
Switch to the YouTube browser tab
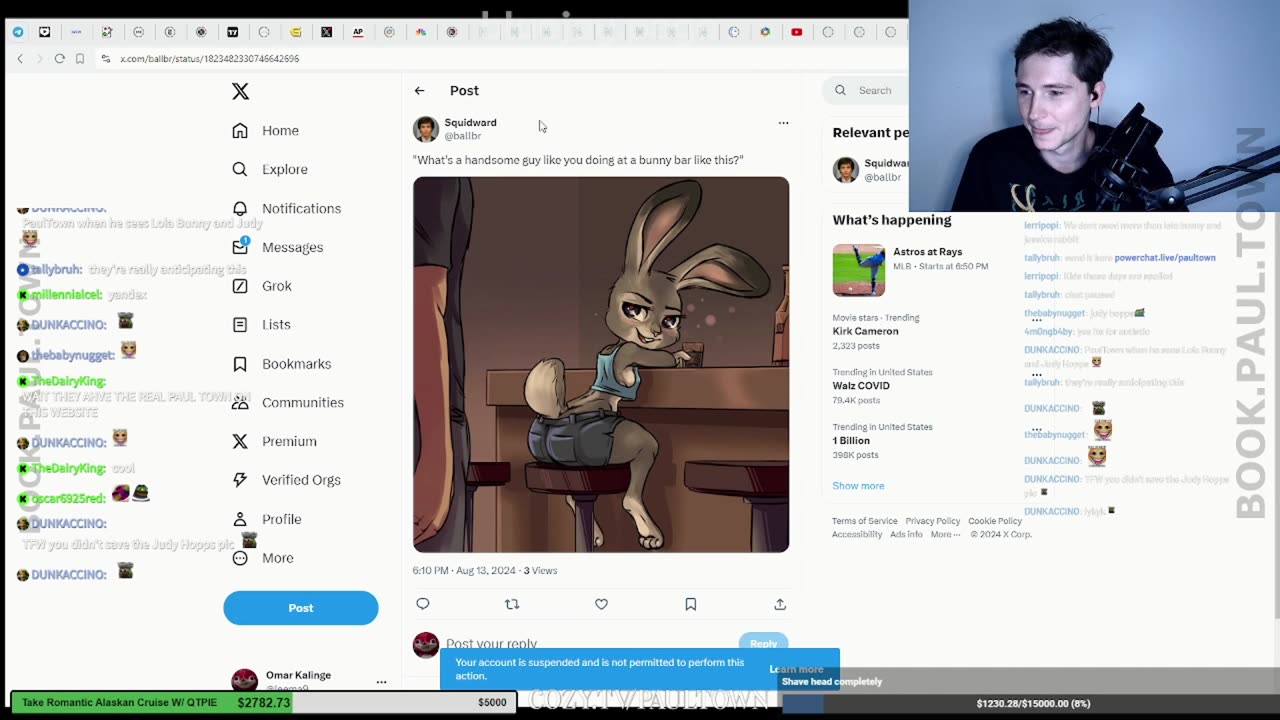coord(797,32)
